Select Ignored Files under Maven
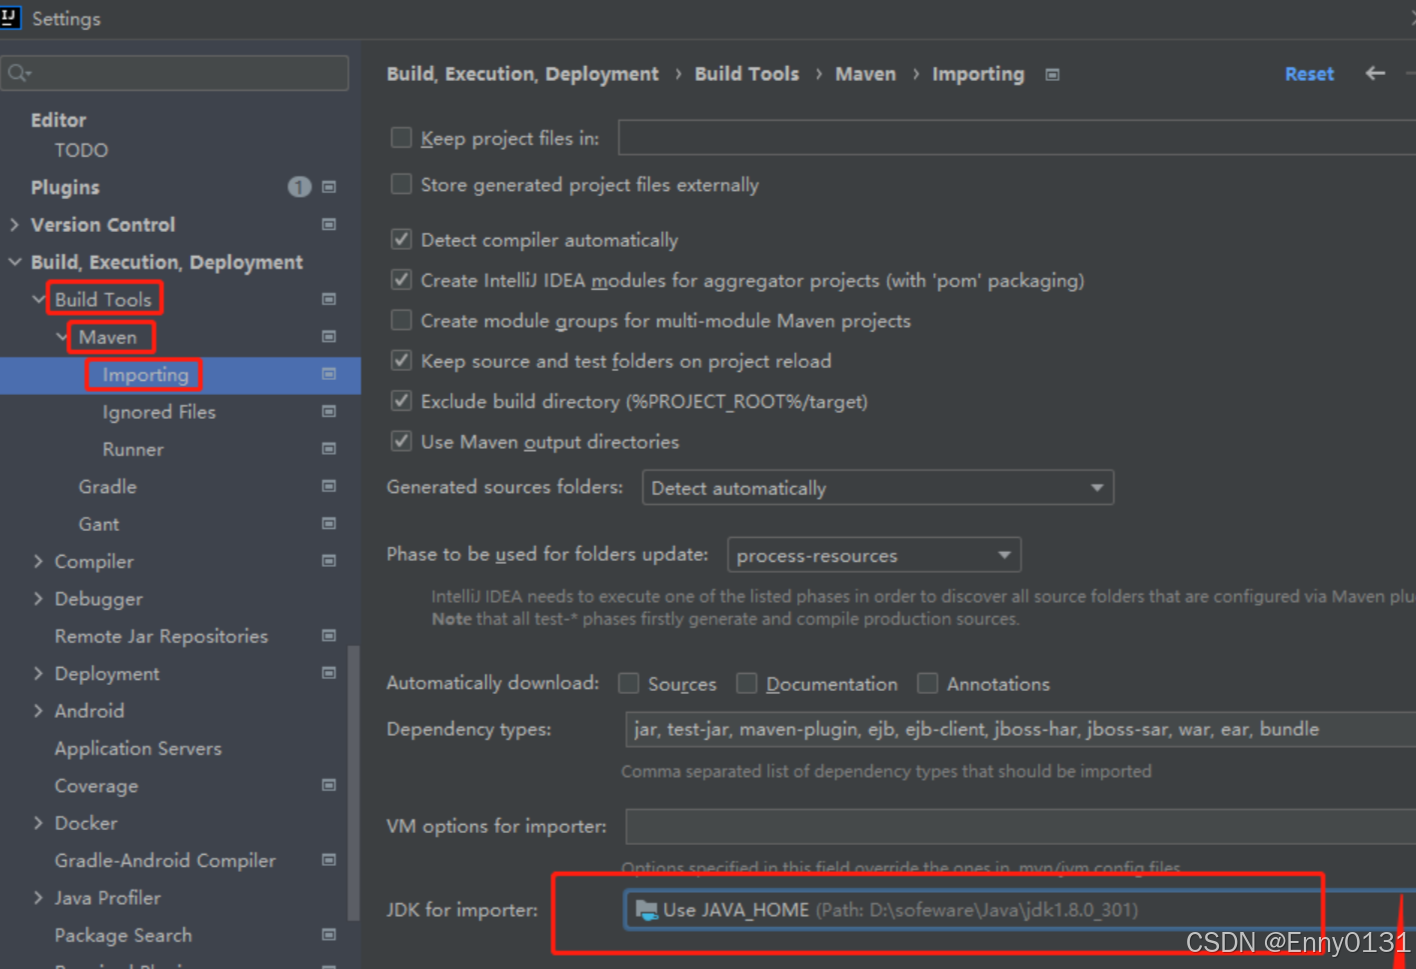1416x969 pixels. click(159, 412)
